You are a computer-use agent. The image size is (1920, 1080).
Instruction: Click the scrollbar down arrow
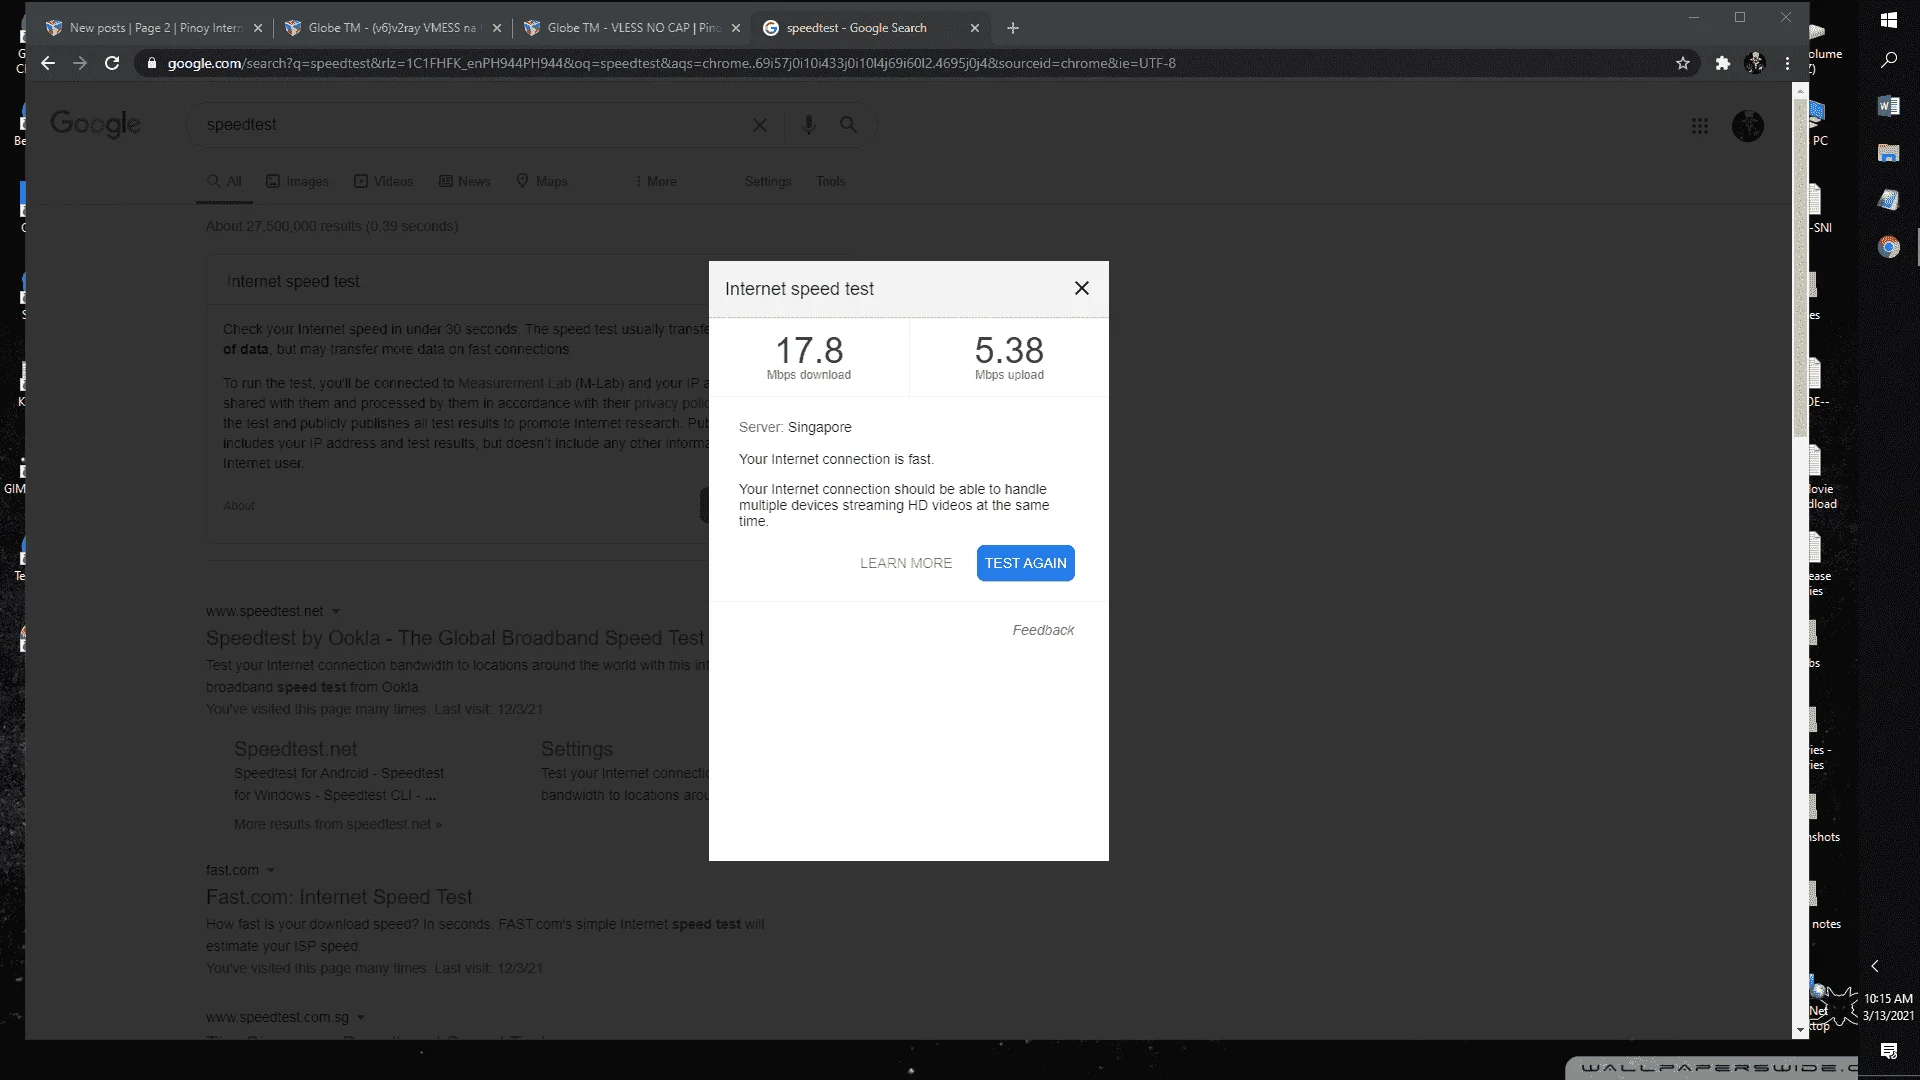[x=1800, y=1030]
